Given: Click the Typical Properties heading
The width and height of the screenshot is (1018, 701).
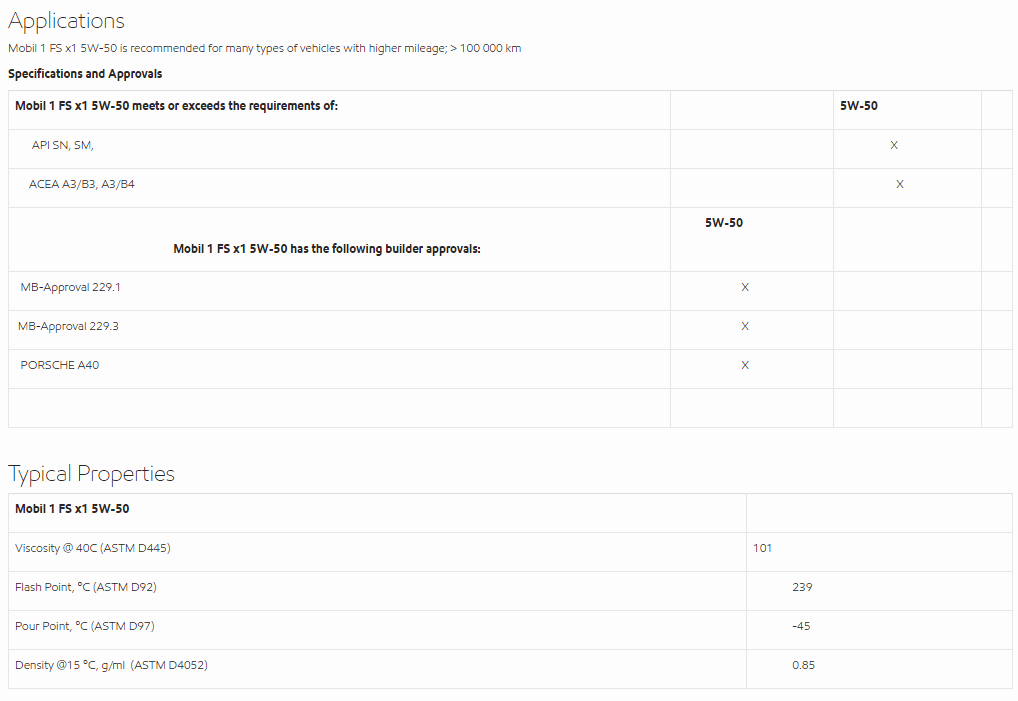Looking at the screenshot, I should point(91,474).
